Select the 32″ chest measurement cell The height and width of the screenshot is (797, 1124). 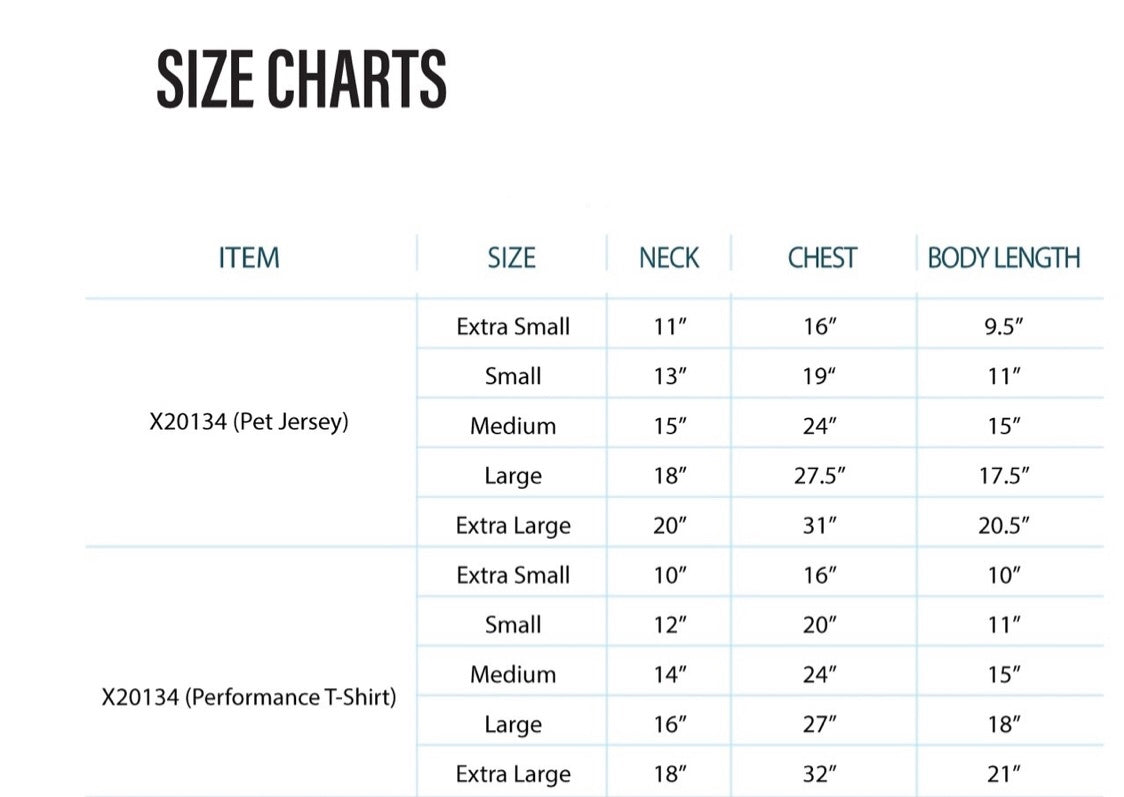pyautogui.click(x=818, y=774)
